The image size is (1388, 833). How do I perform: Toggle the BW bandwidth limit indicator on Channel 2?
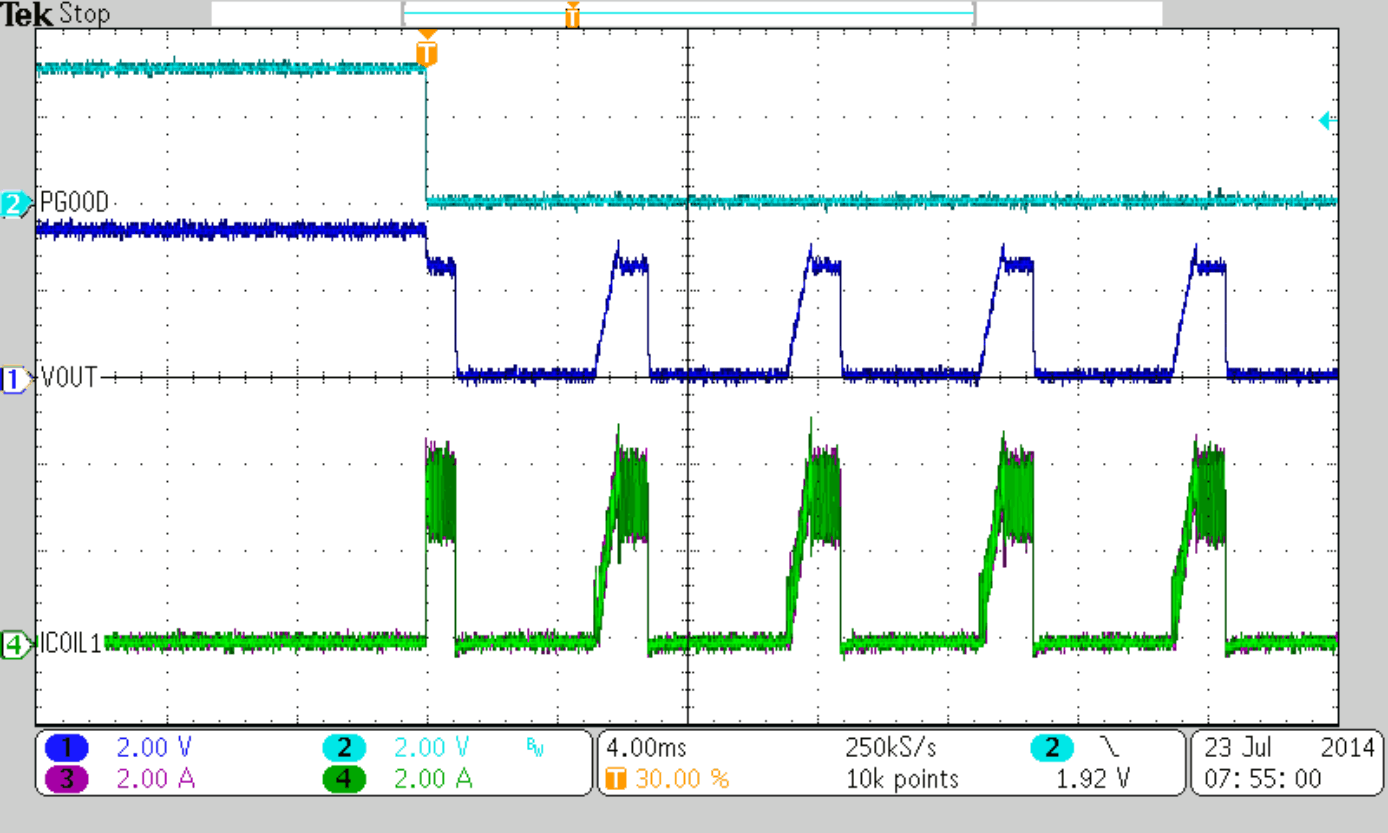[537, 747]
